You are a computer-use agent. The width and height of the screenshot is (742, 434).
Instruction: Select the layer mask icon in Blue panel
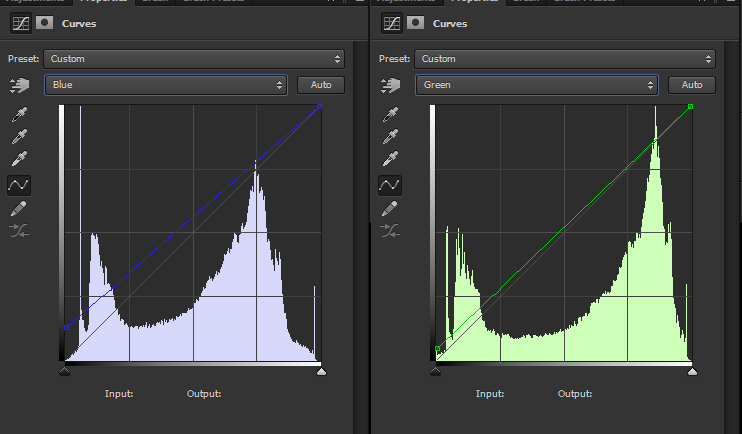(44, 23)
